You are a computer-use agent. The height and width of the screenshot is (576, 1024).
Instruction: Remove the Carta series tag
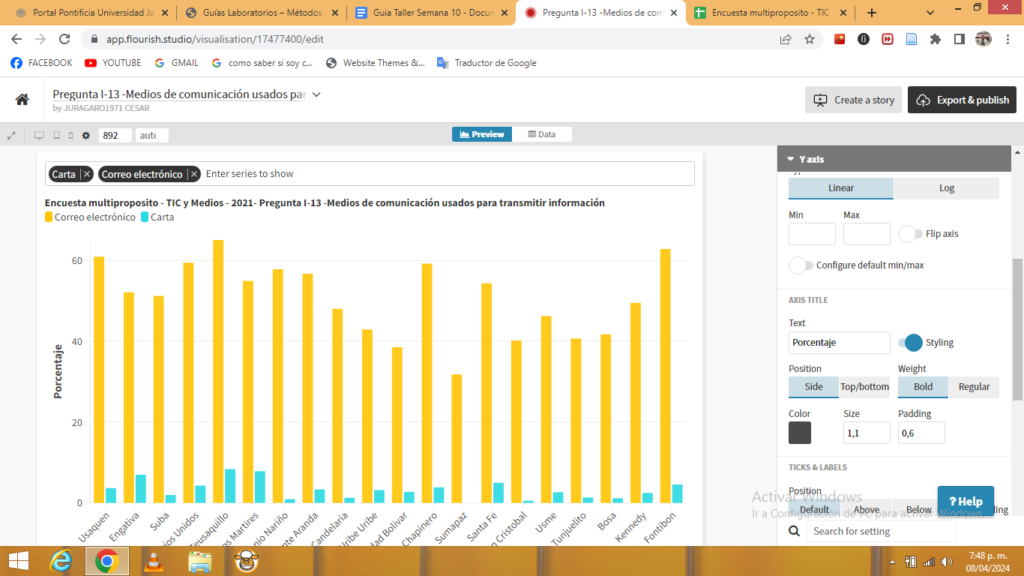[87, 174]
